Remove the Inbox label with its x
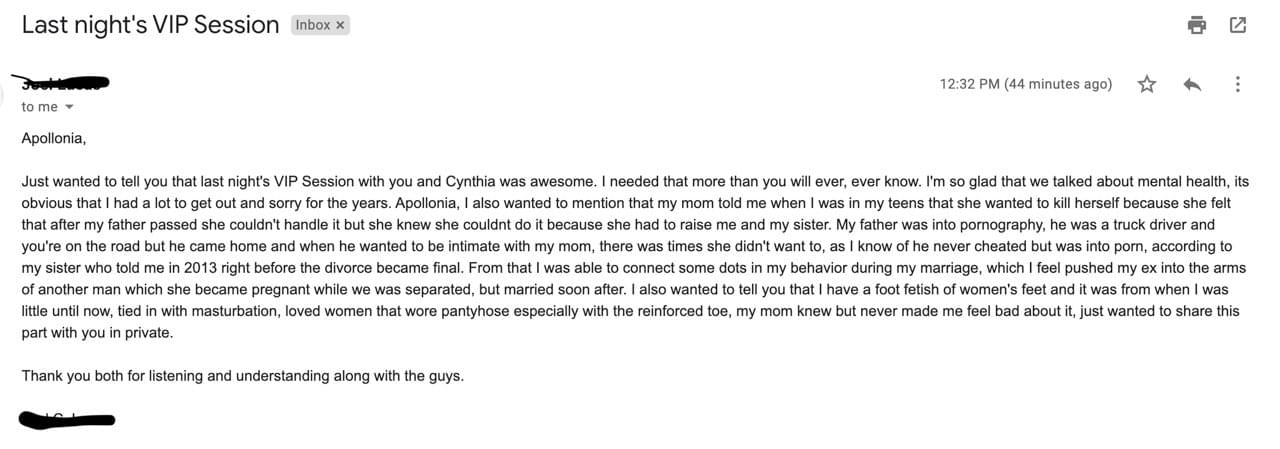 click(340, 26)
